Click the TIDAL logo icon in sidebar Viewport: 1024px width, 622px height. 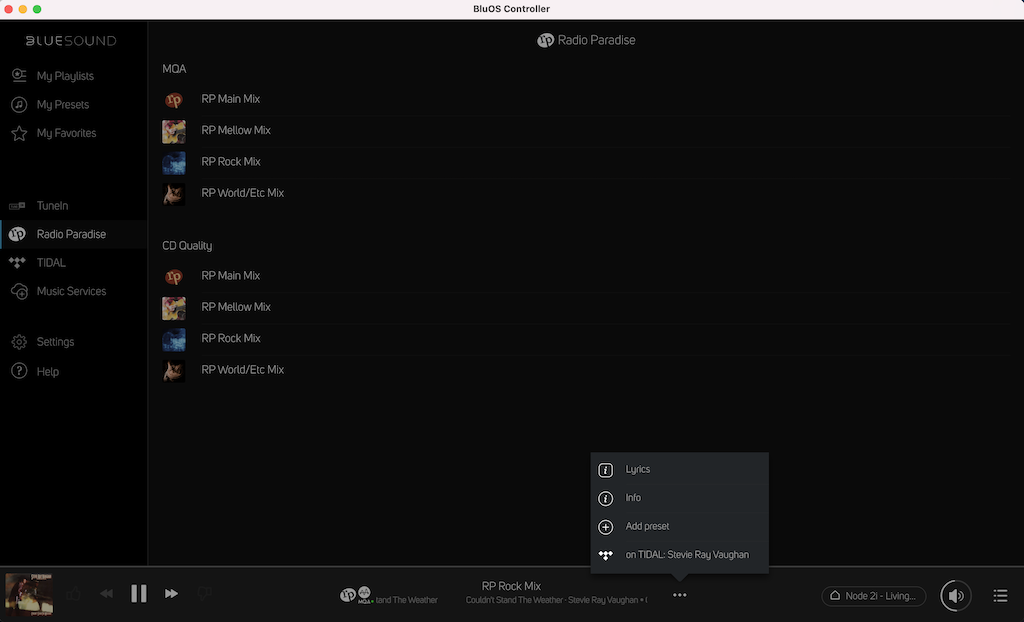18,263
